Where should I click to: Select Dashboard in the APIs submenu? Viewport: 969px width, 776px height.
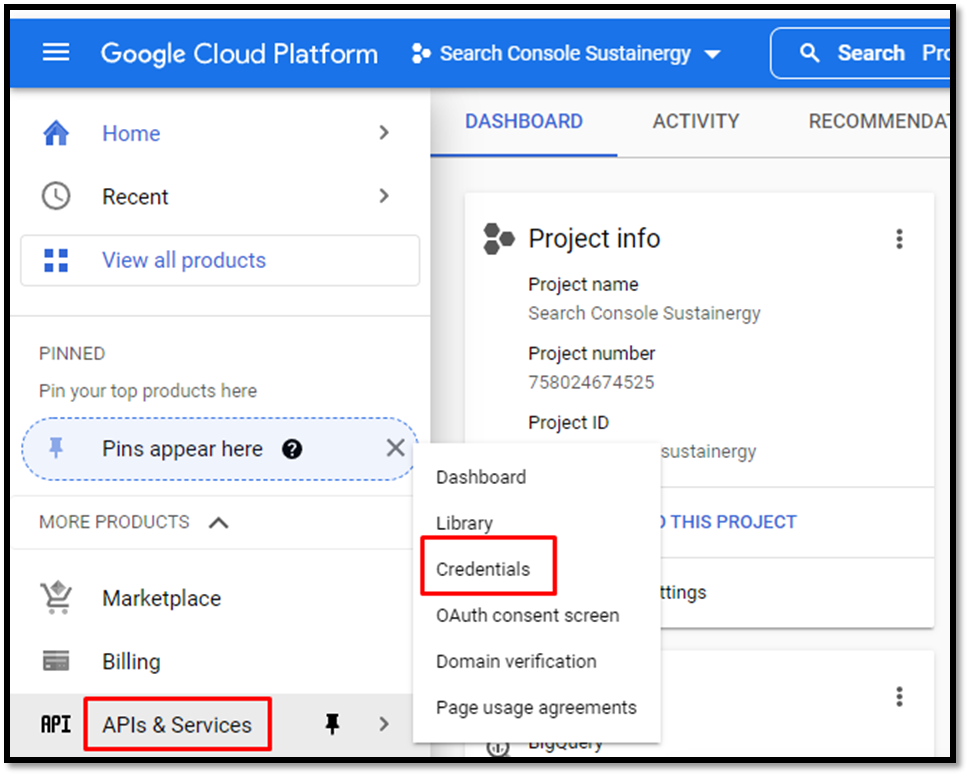481,477
